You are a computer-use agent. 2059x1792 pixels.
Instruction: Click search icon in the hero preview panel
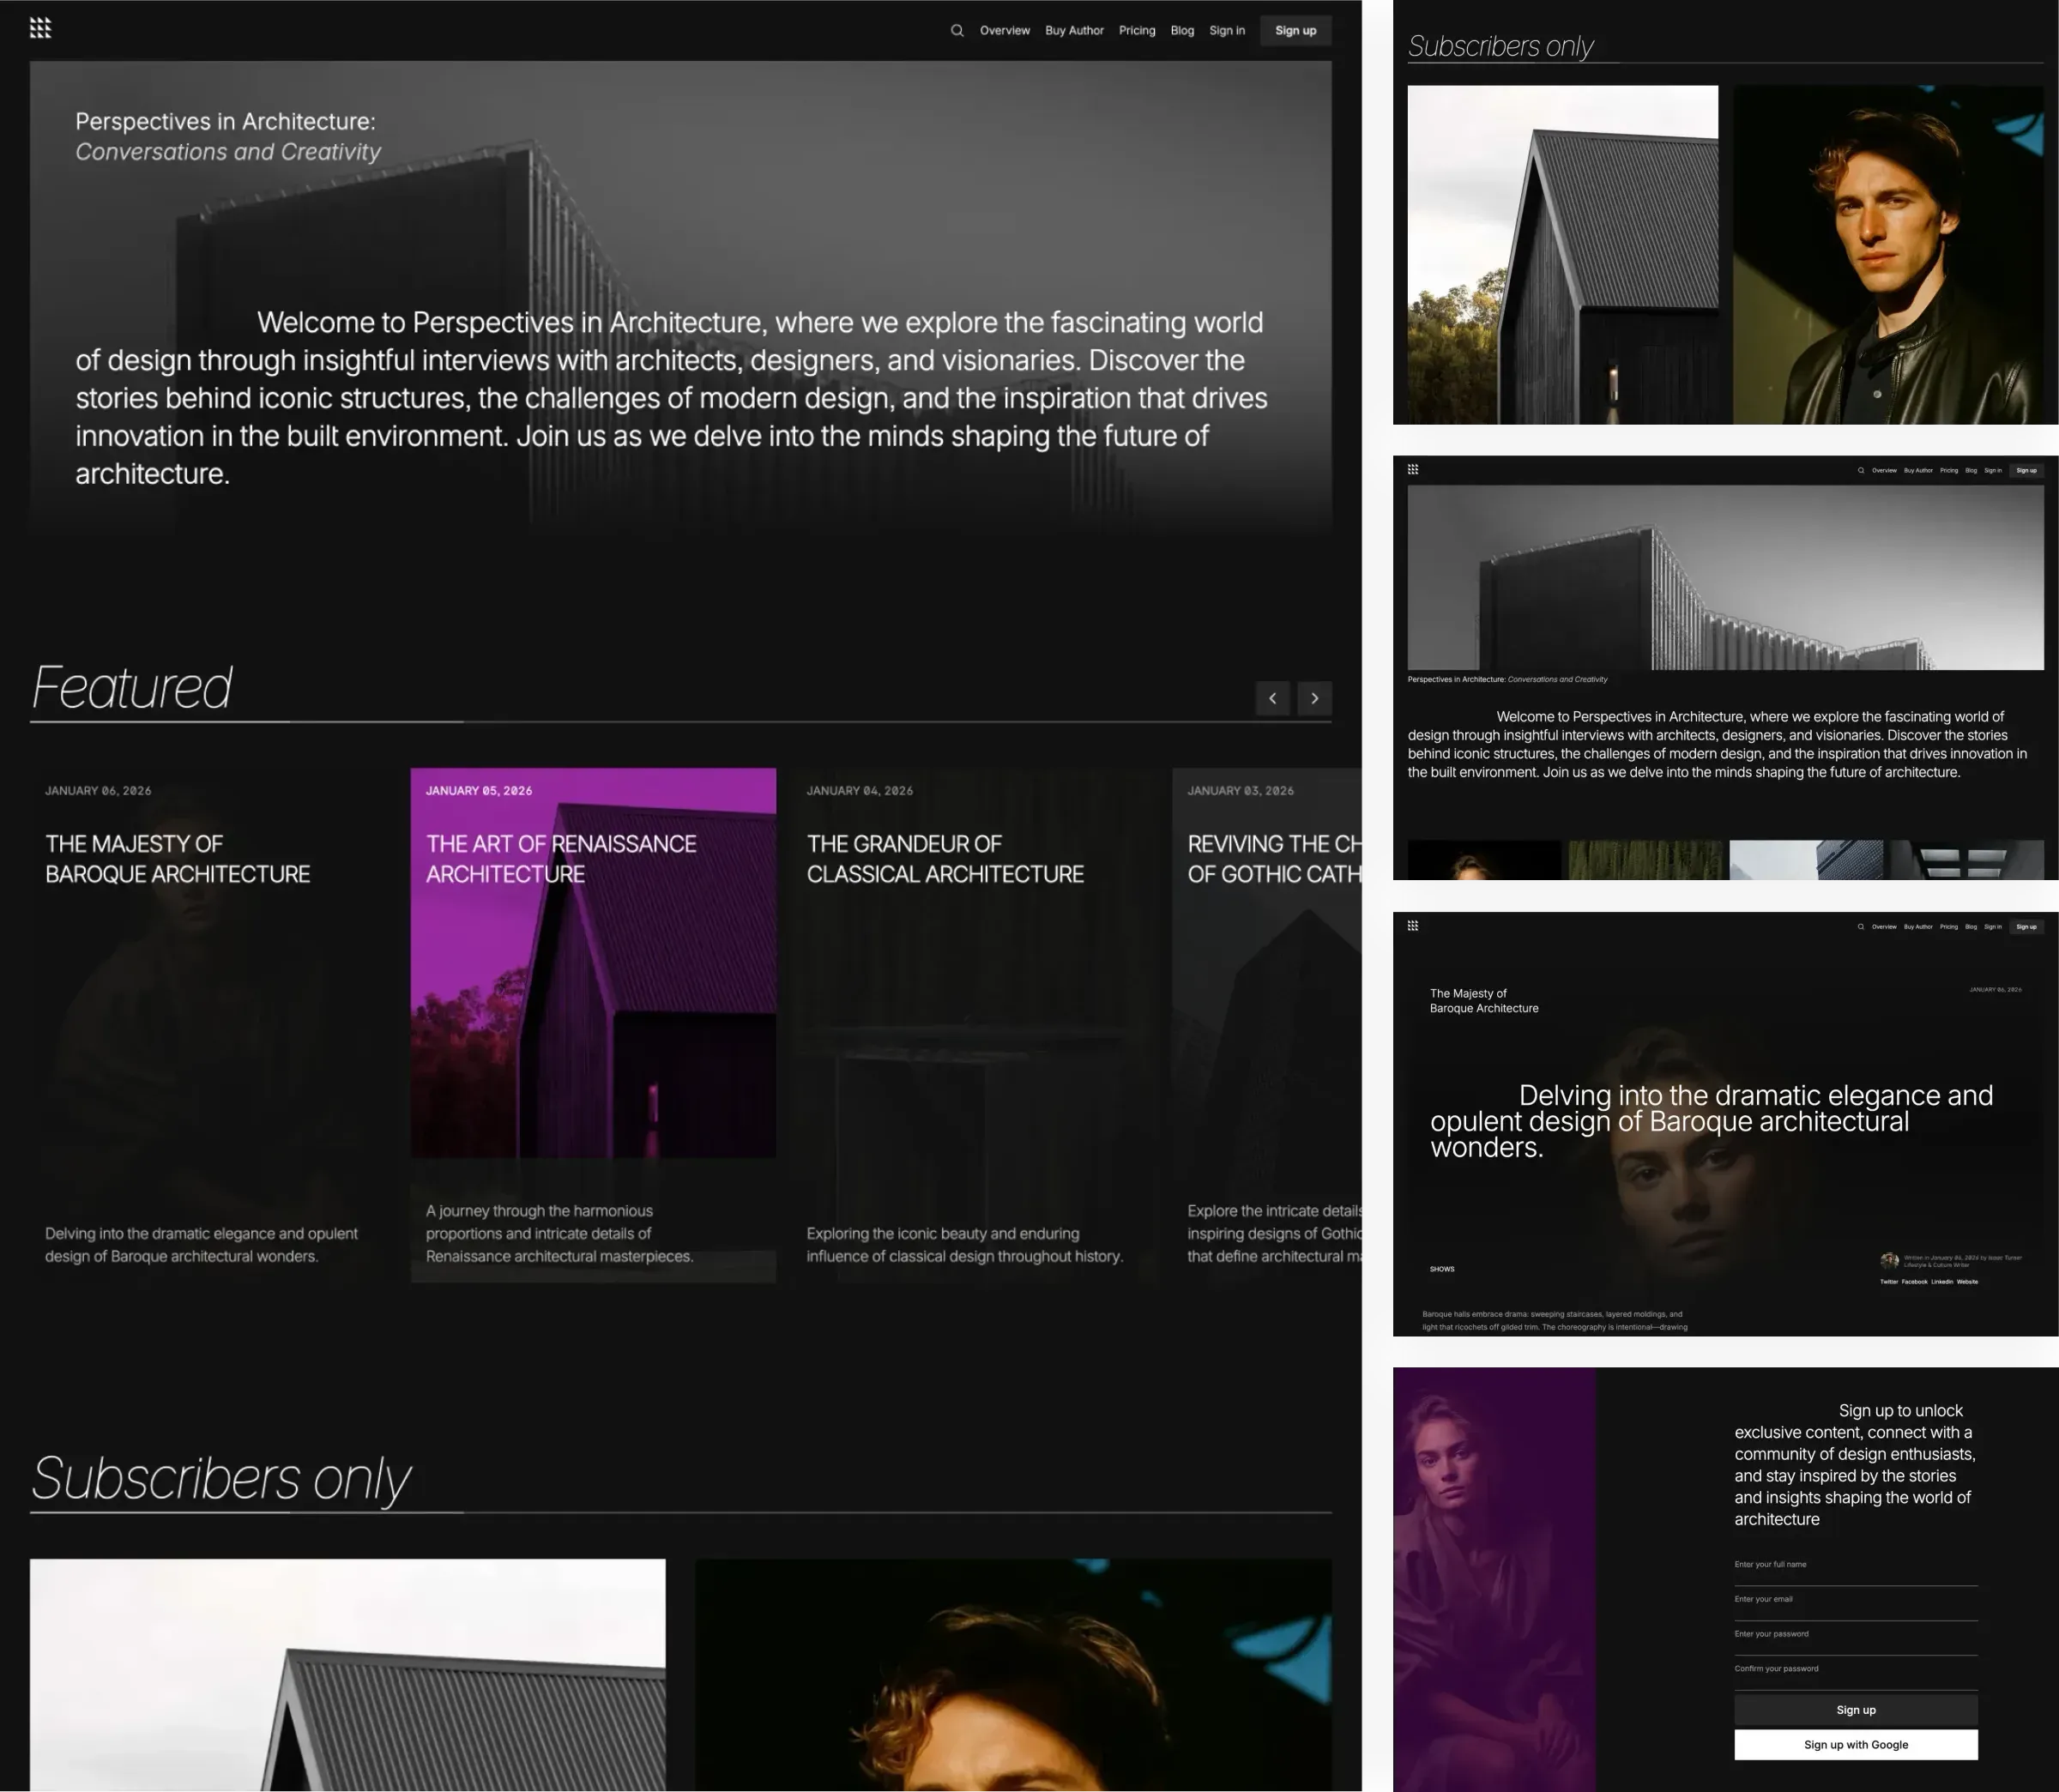[1861, 470]
